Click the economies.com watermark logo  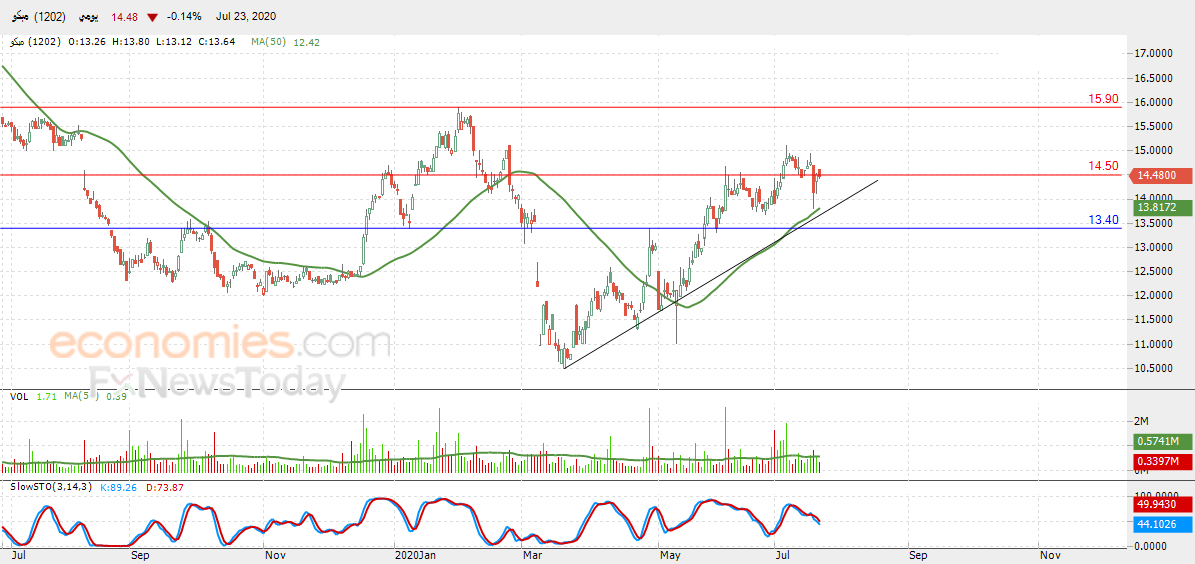tap(220, 344)
